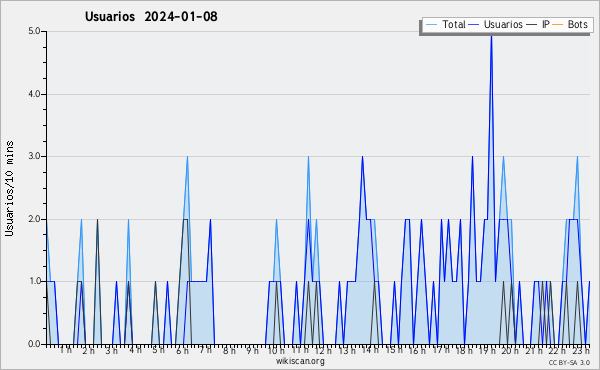
Task: Click the '16 h' x-axis label
Action: [x=417, y=351]
